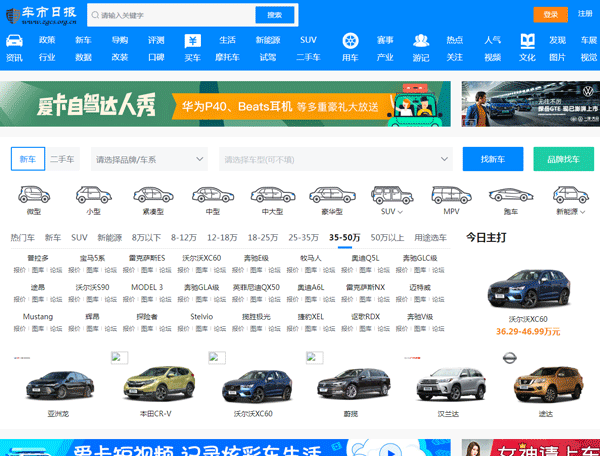Switch to the 热门车 tab

[x=23, y=238]
